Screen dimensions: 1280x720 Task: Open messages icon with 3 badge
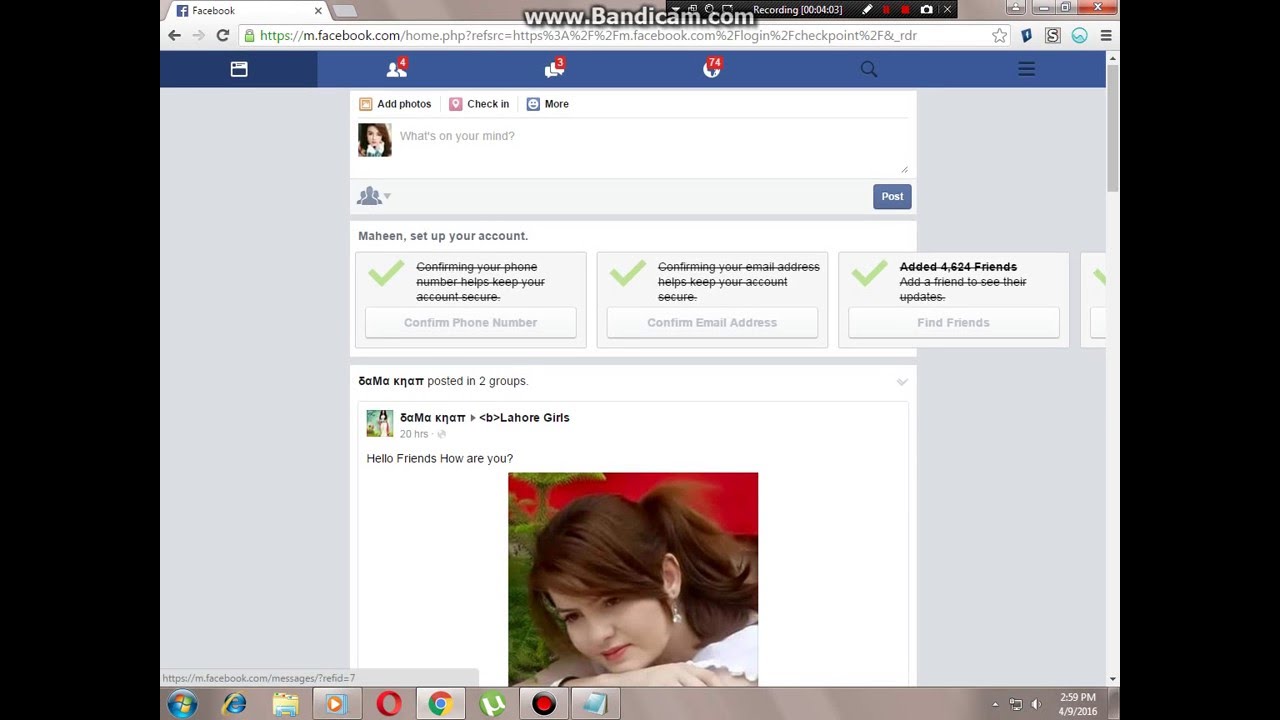click(554, 69)
